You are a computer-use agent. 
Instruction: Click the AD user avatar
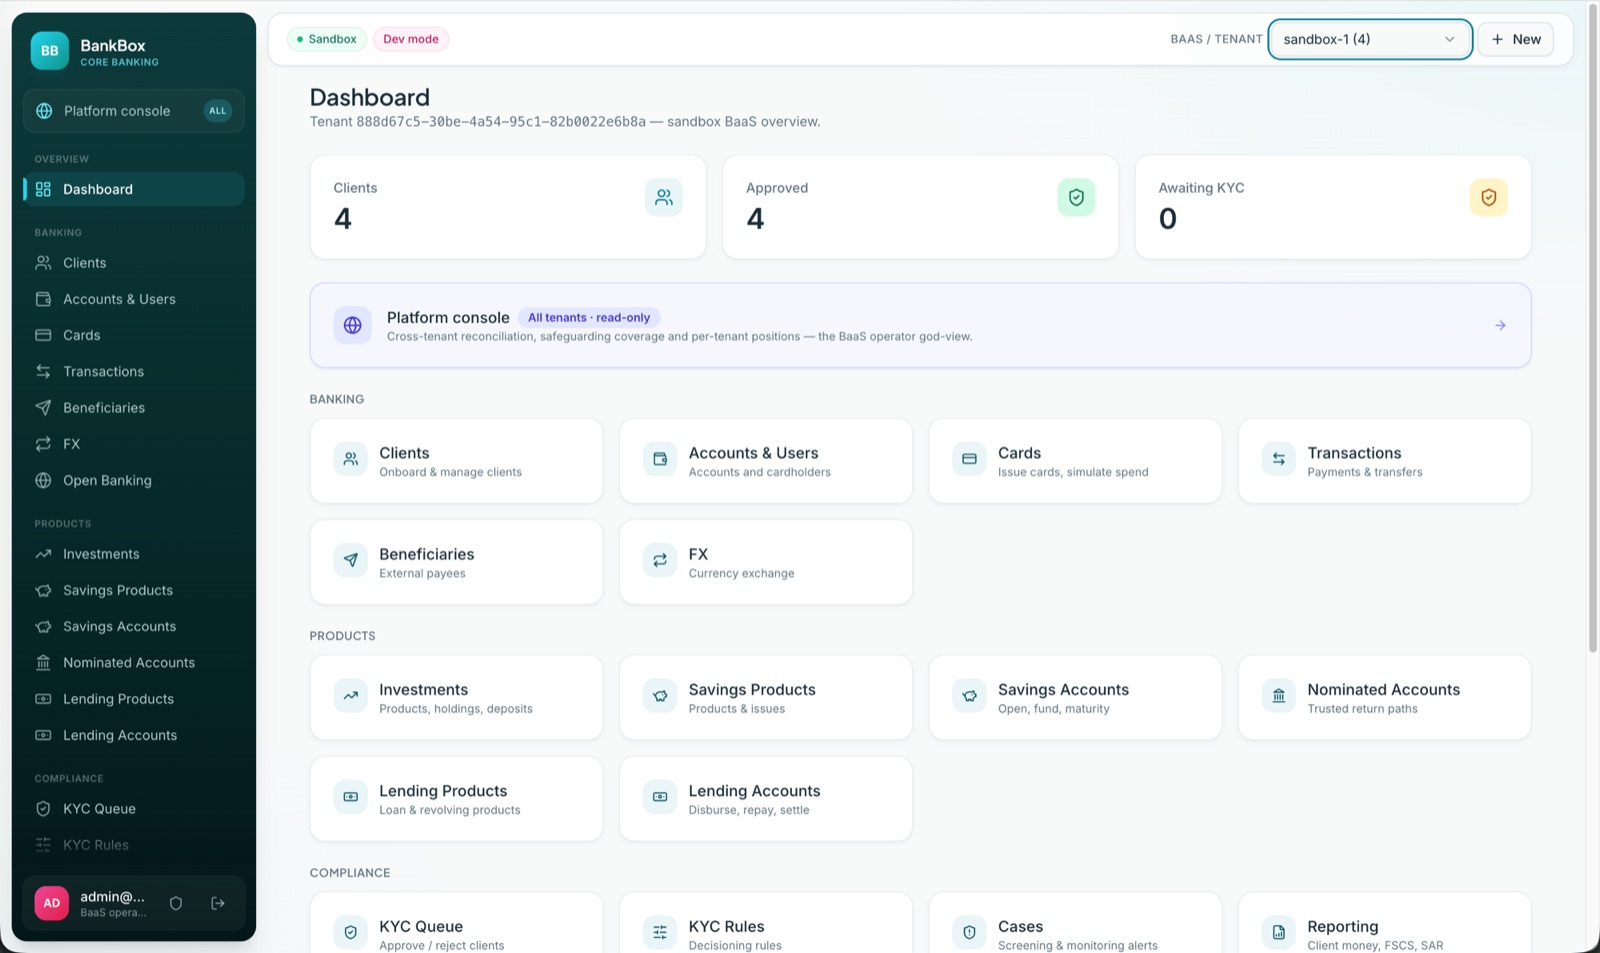51,903
